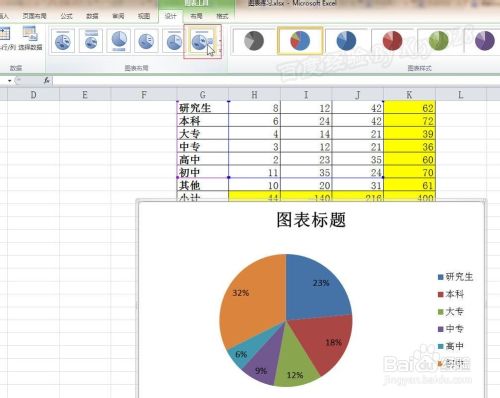This screenshot has height=398, width=500.
Task: Select column H header
Action: pos(254,95)
